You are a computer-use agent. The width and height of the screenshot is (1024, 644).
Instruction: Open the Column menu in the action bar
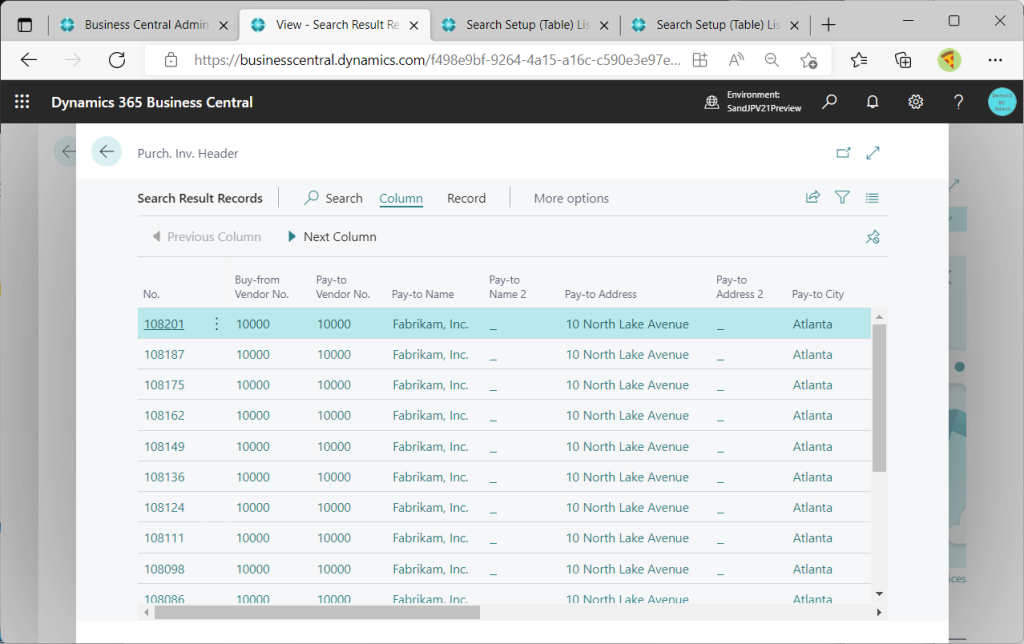pos(401,198)
